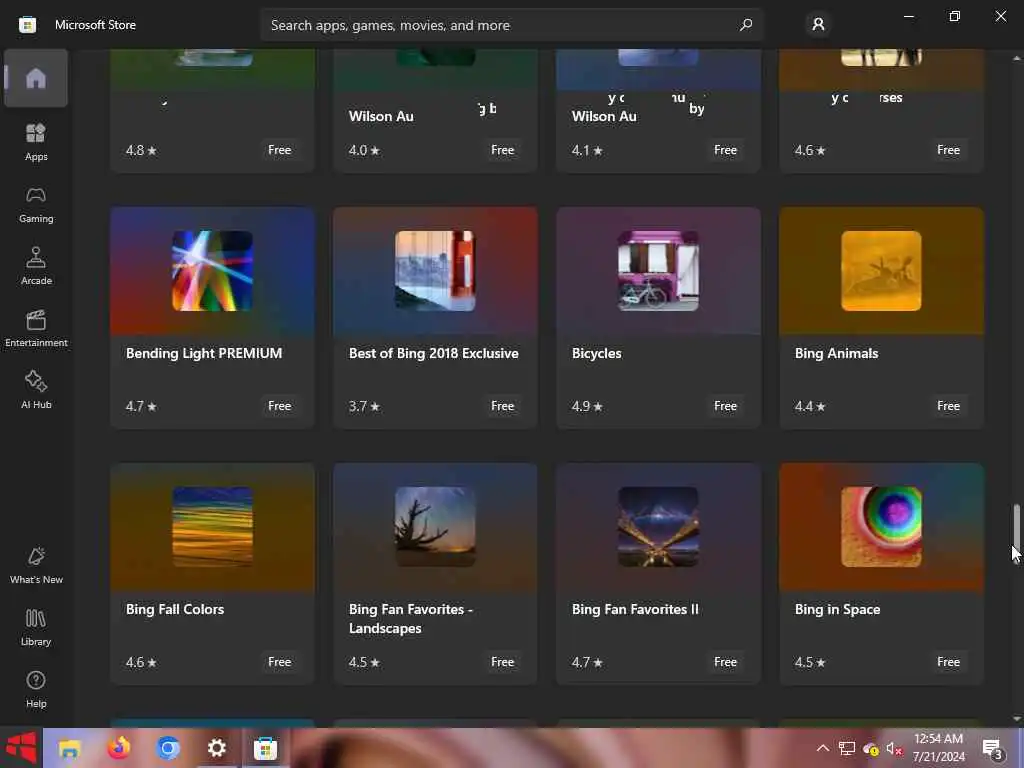Click the scrollbar down arrow
Viewport: 1024px width, 768px height.
[x=1016, y=718]
